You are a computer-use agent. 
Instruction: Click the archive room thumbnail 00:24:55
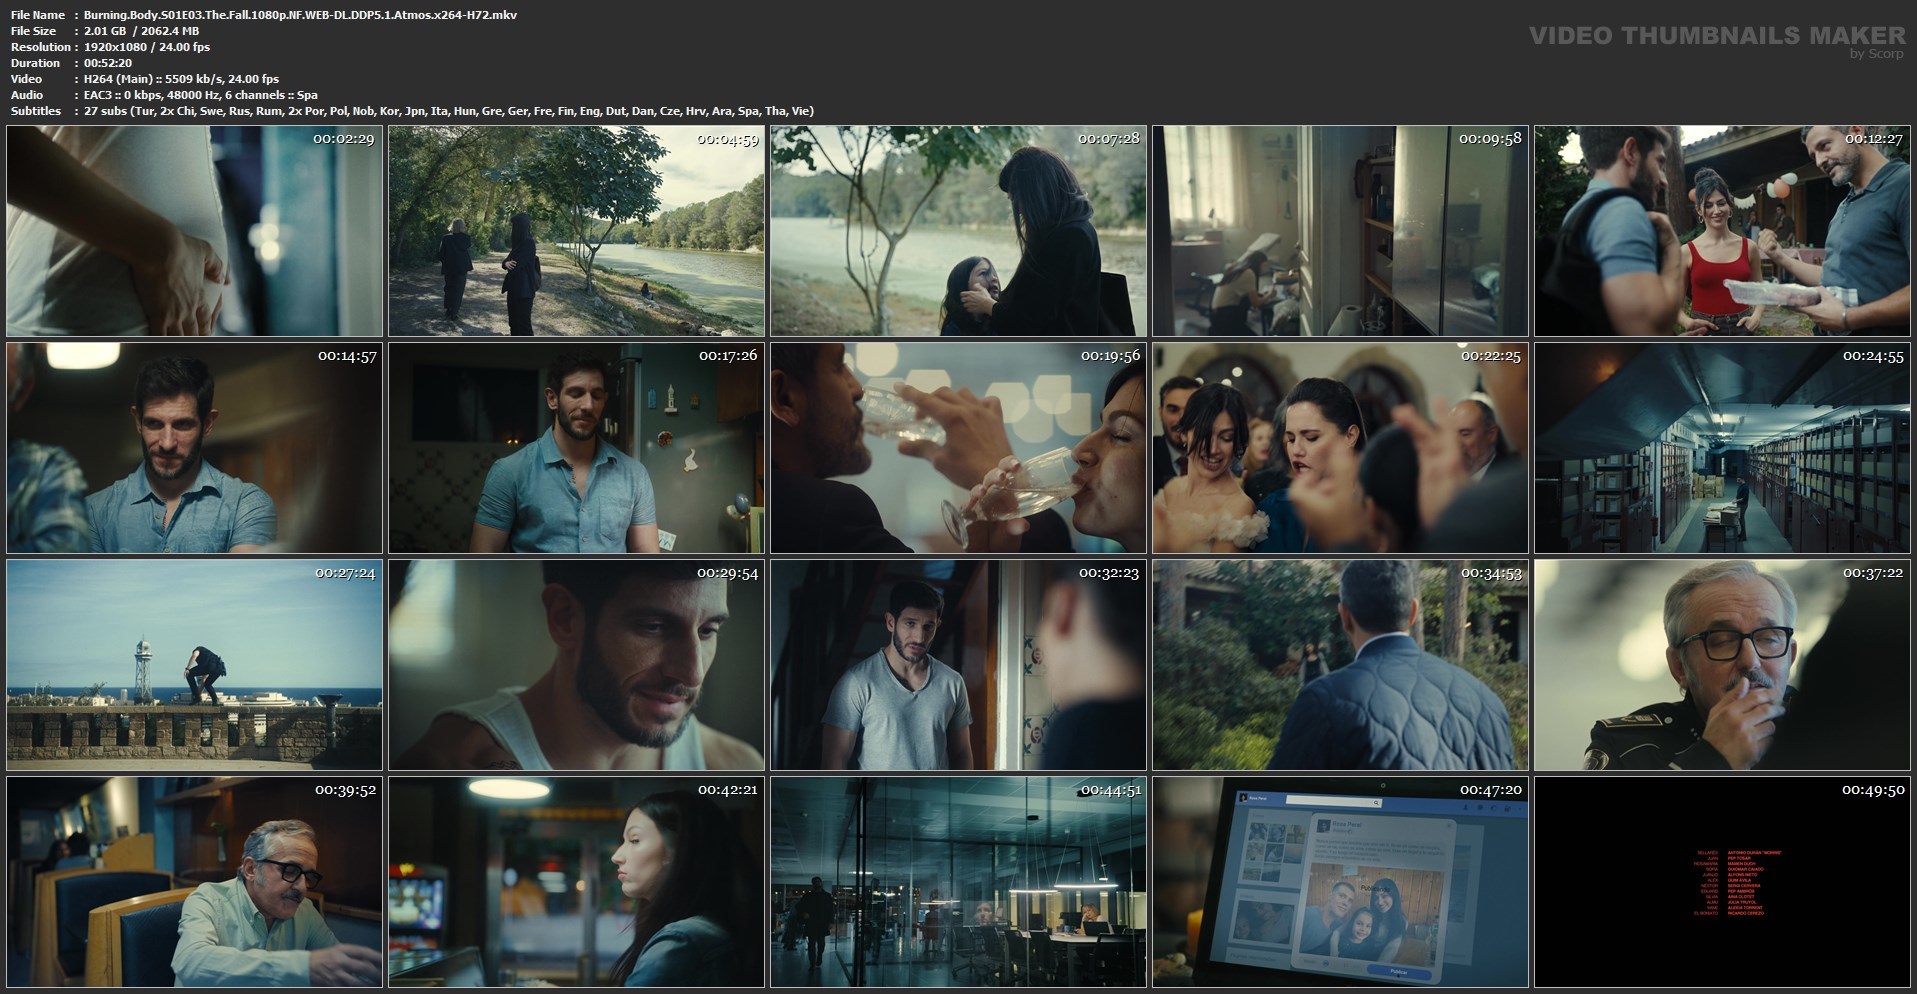(x=1722, y=448)
